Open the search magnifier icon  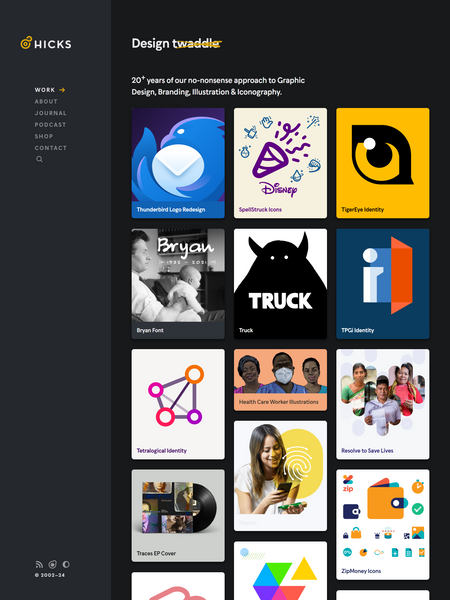tap(39, 159)
